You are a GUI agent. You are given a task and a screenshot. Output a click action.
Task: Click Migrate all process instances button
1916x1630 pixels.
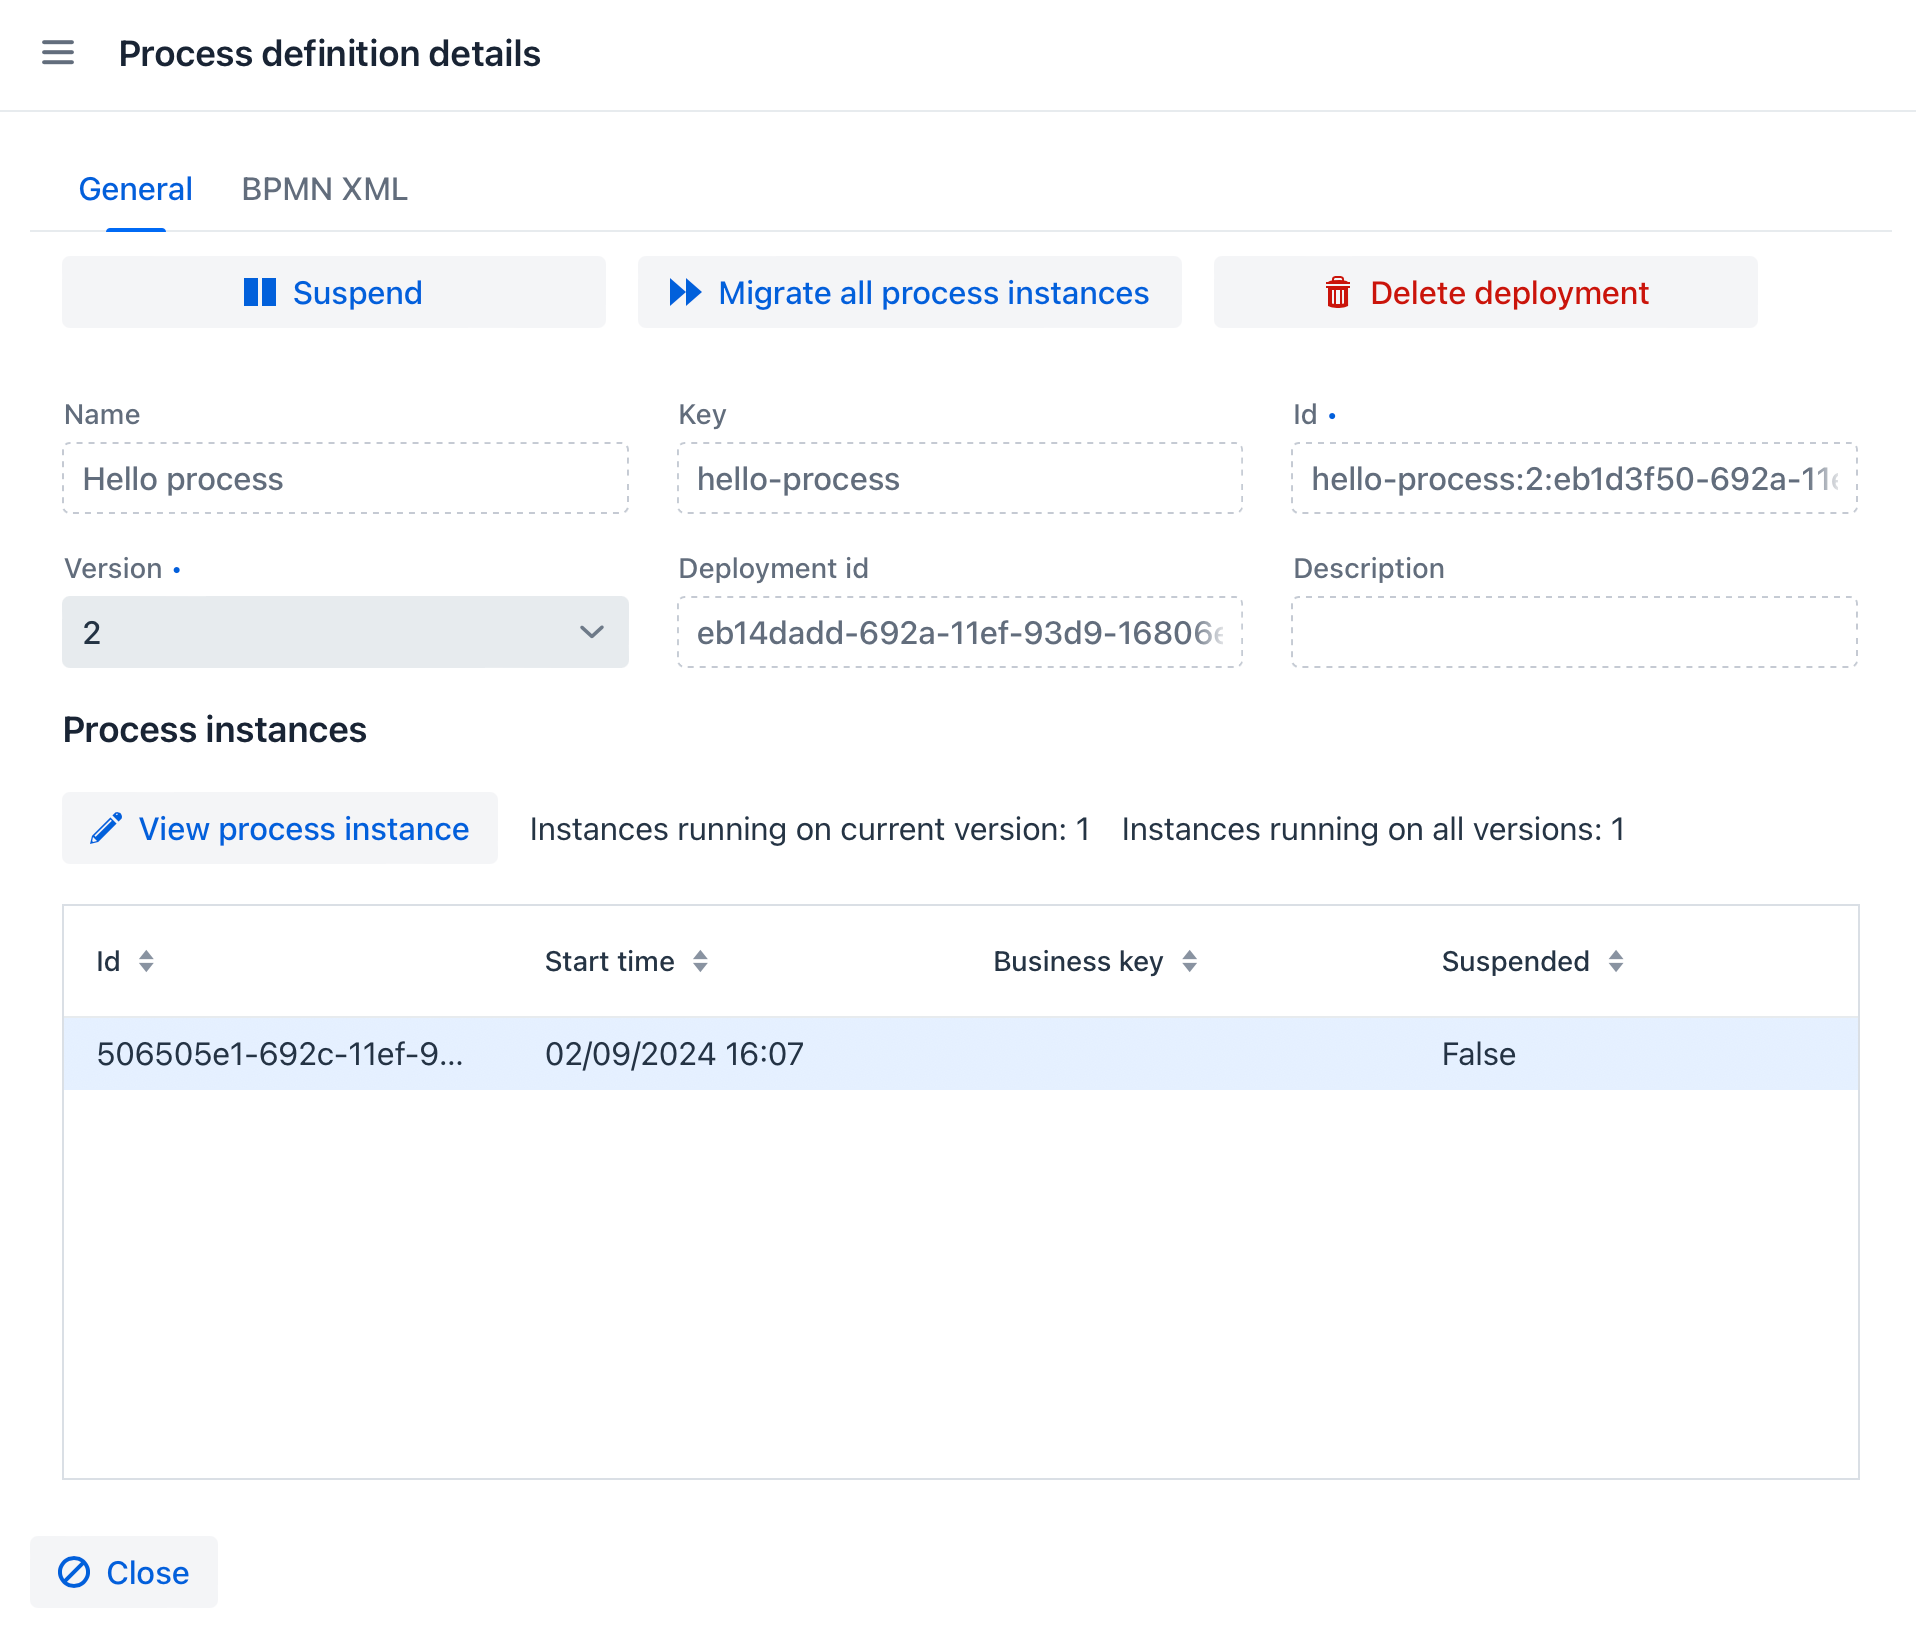tap(909, 292)
